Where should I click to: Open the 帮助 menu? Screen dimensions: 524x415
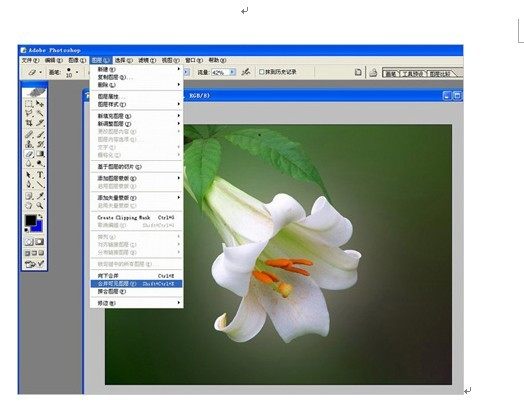pyautogui.click(x=218, y=60)
